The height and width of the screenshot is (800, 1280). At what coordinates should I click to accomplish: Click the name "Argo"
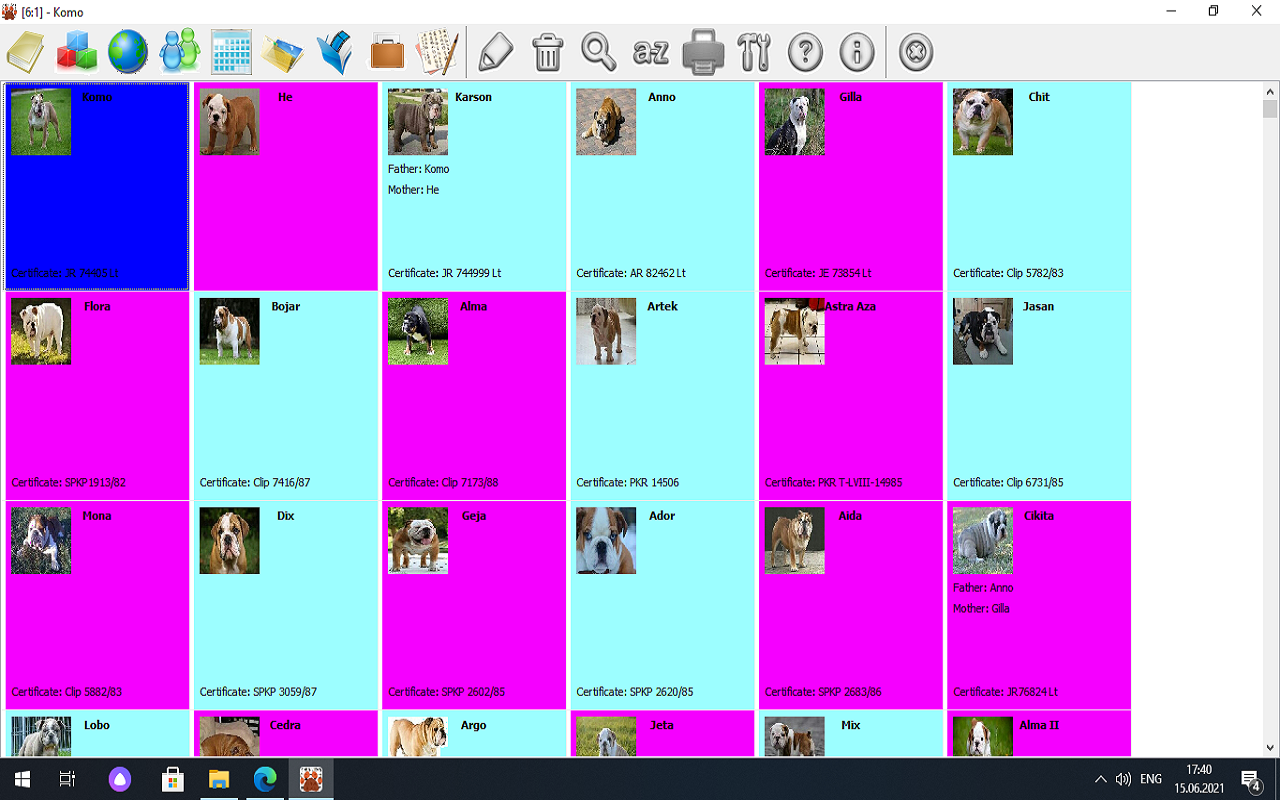tap(474, 725)
